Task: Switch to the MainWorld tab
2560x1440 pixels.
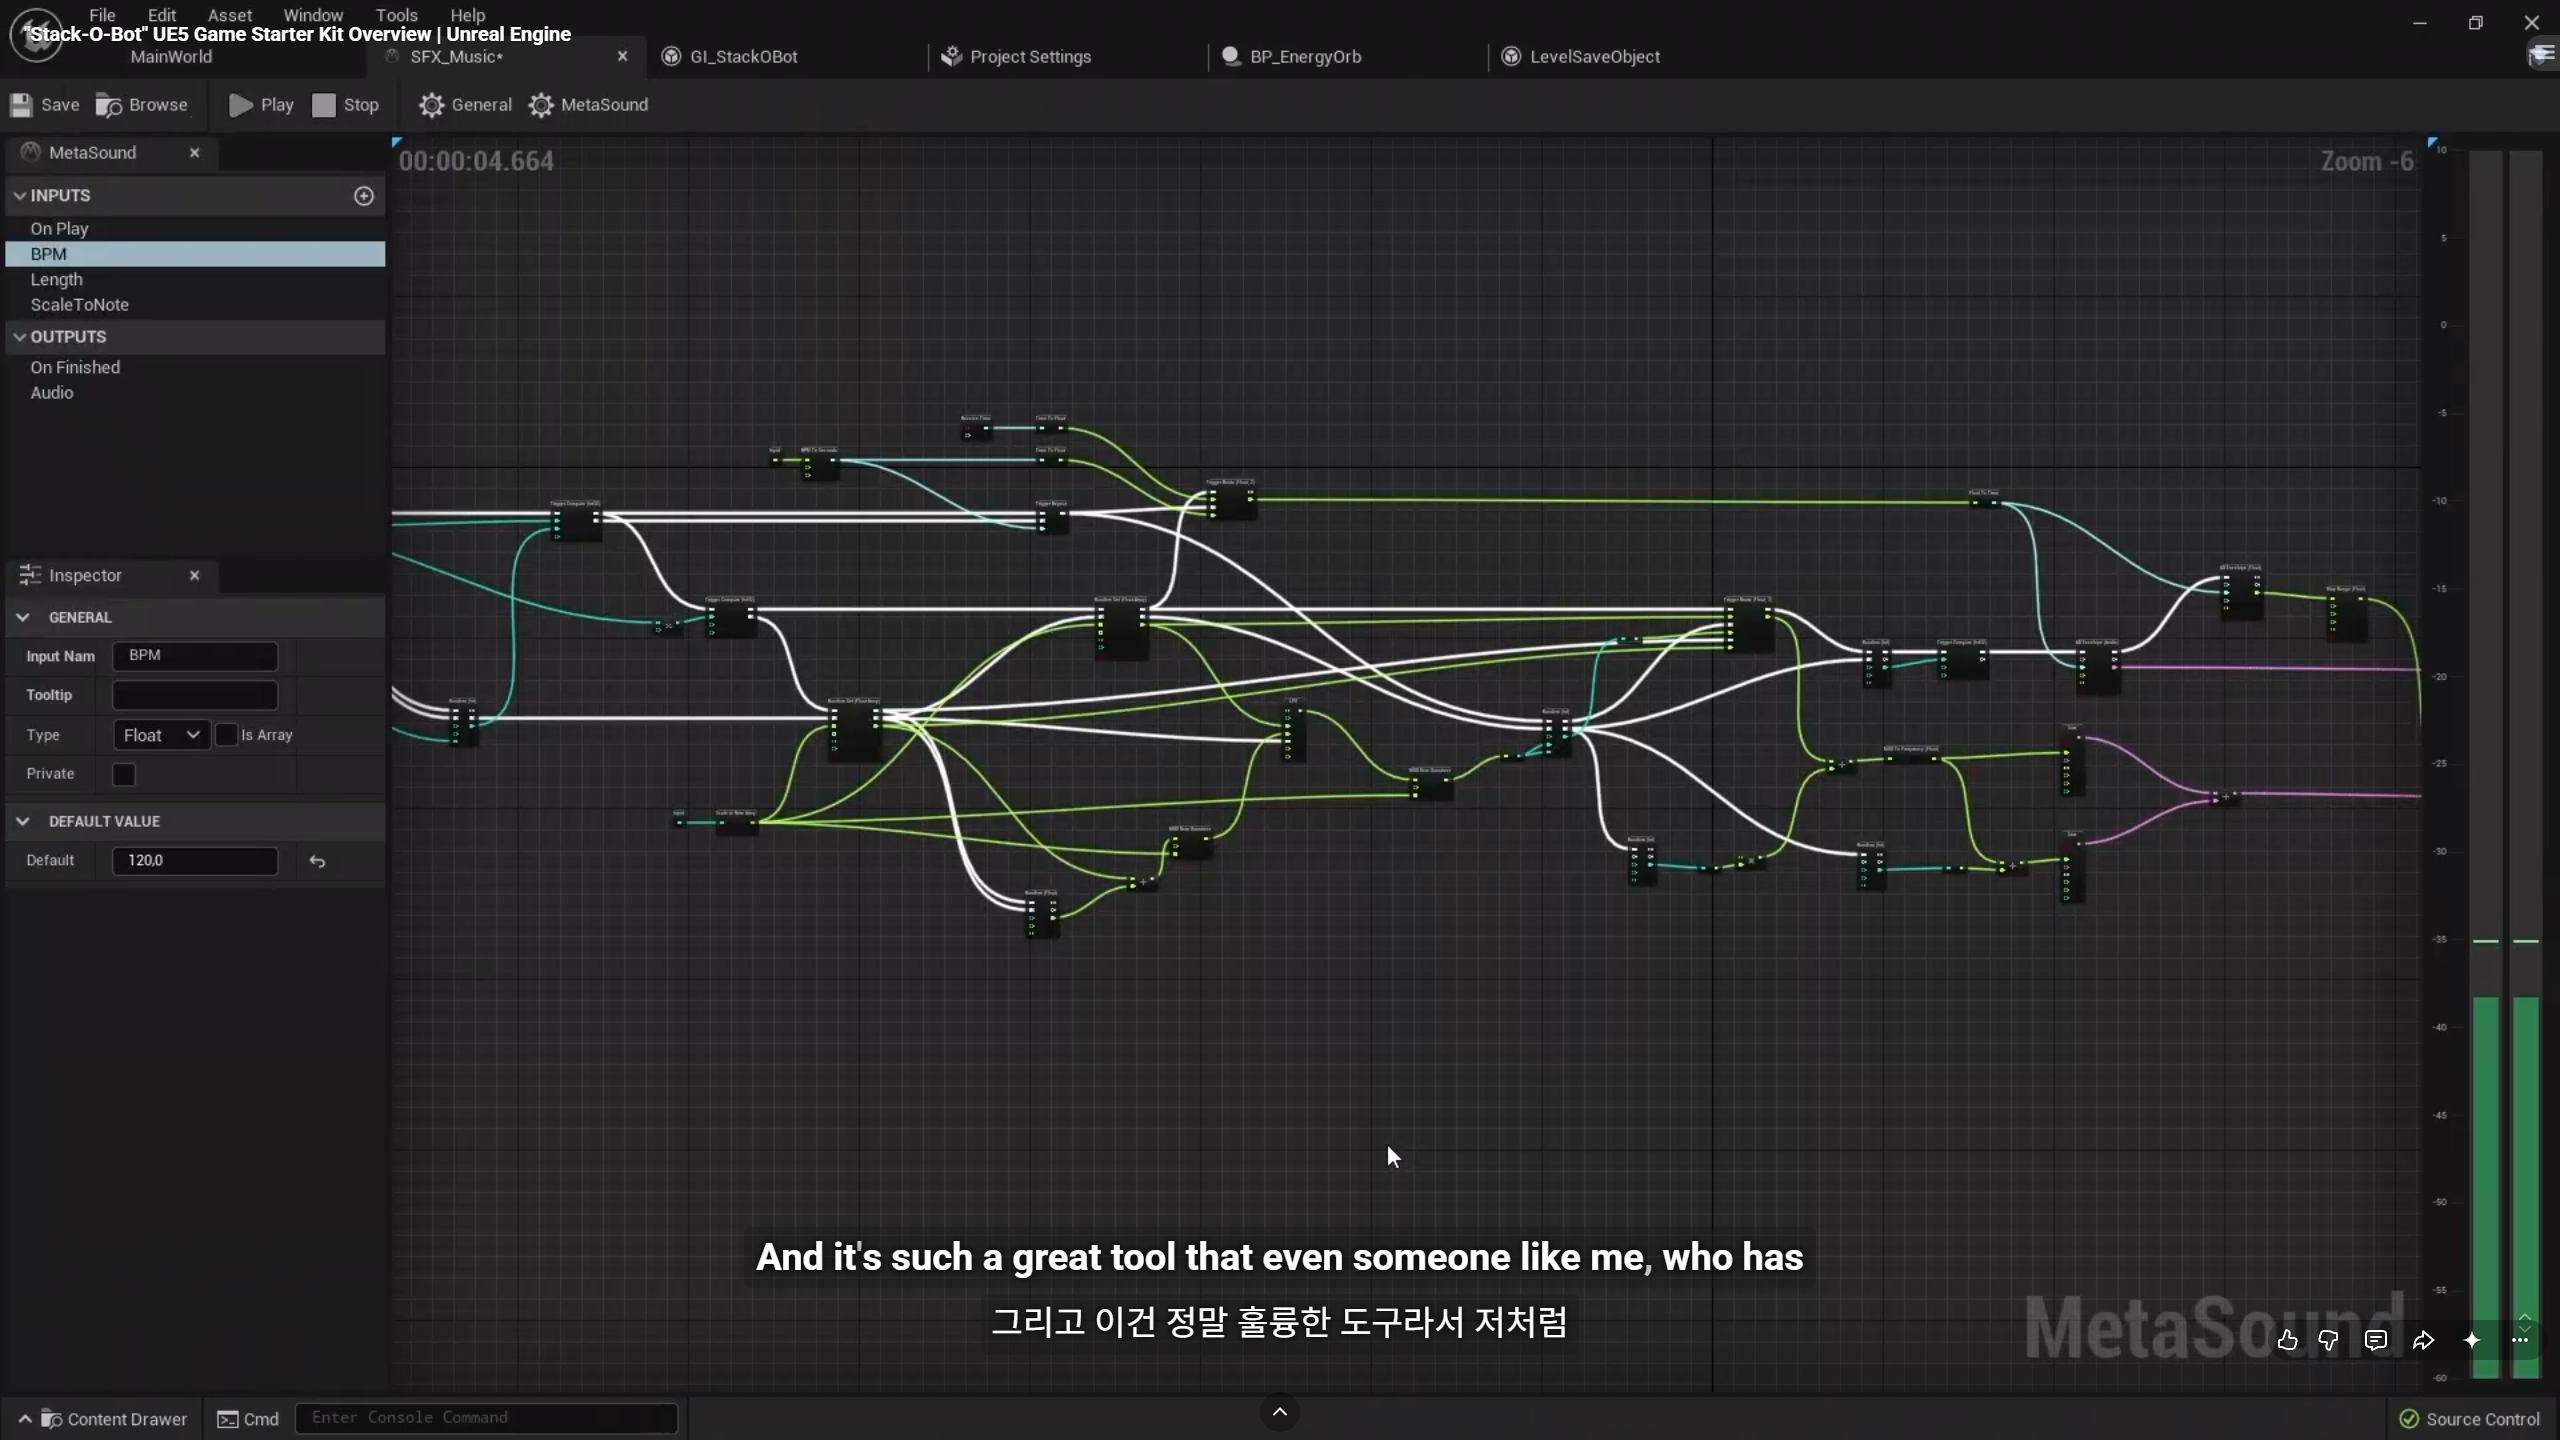Action: click(171, 57)
